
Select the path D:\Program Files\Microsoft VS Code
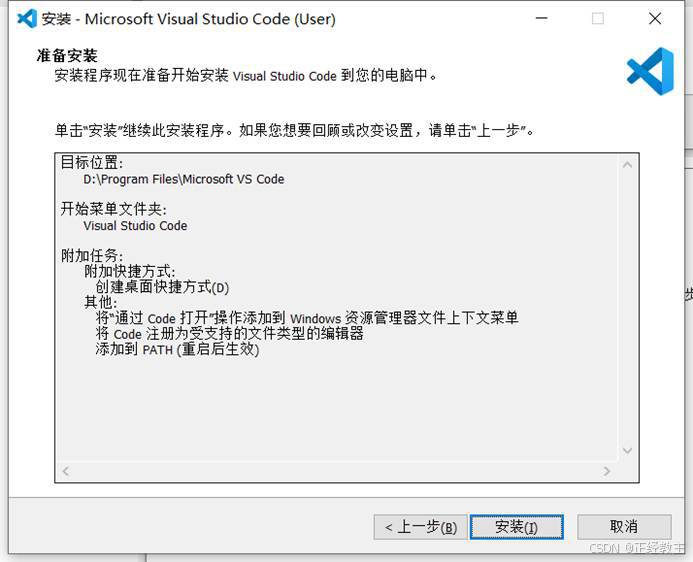tap(184, 179)
